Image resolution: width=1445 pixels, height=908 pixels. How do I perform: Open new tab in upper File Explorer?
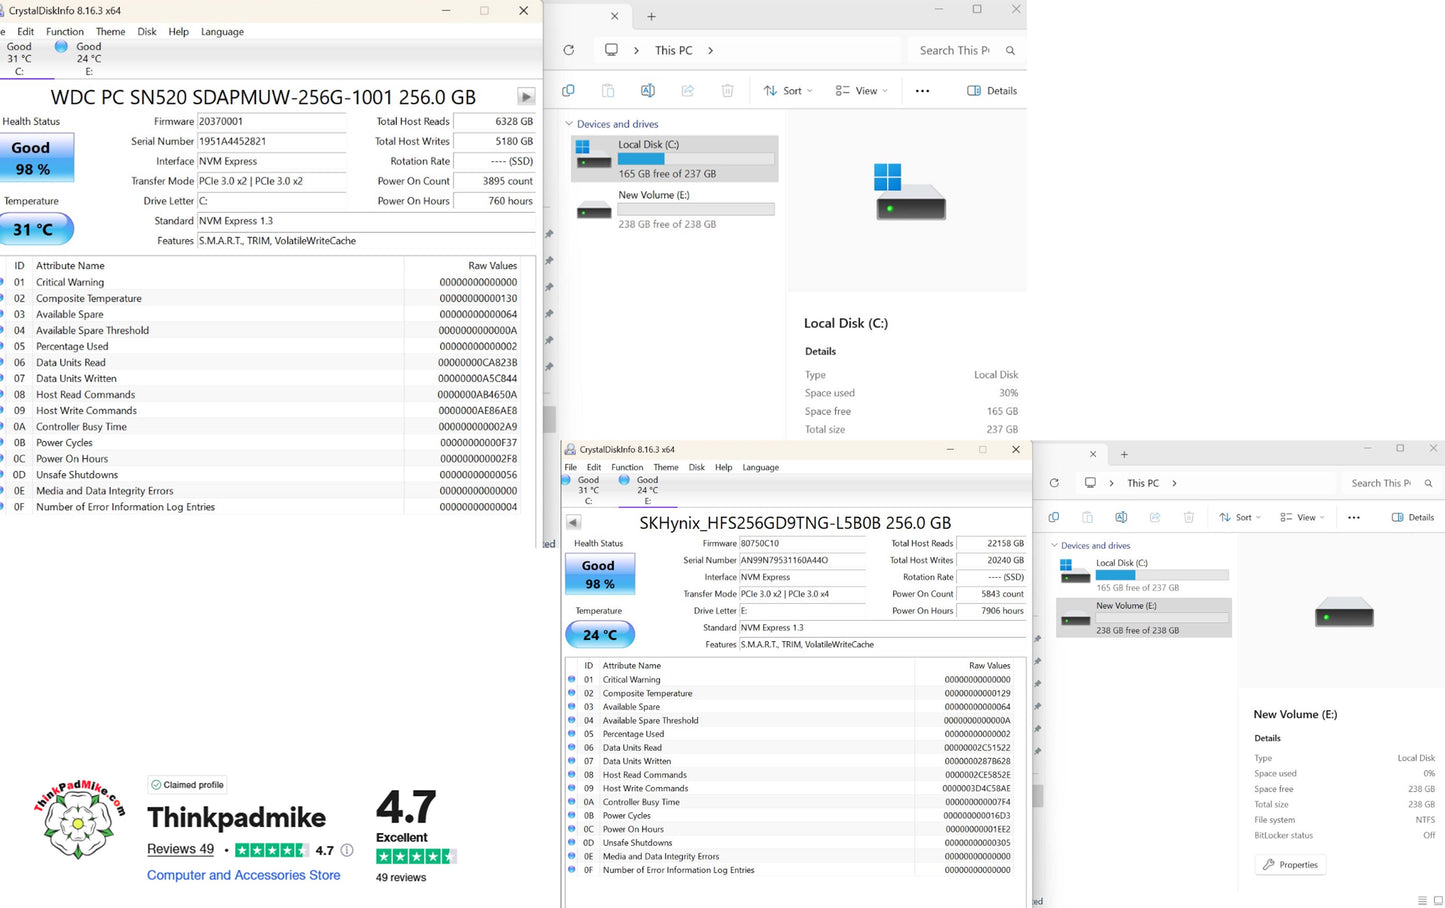[651, 16]
